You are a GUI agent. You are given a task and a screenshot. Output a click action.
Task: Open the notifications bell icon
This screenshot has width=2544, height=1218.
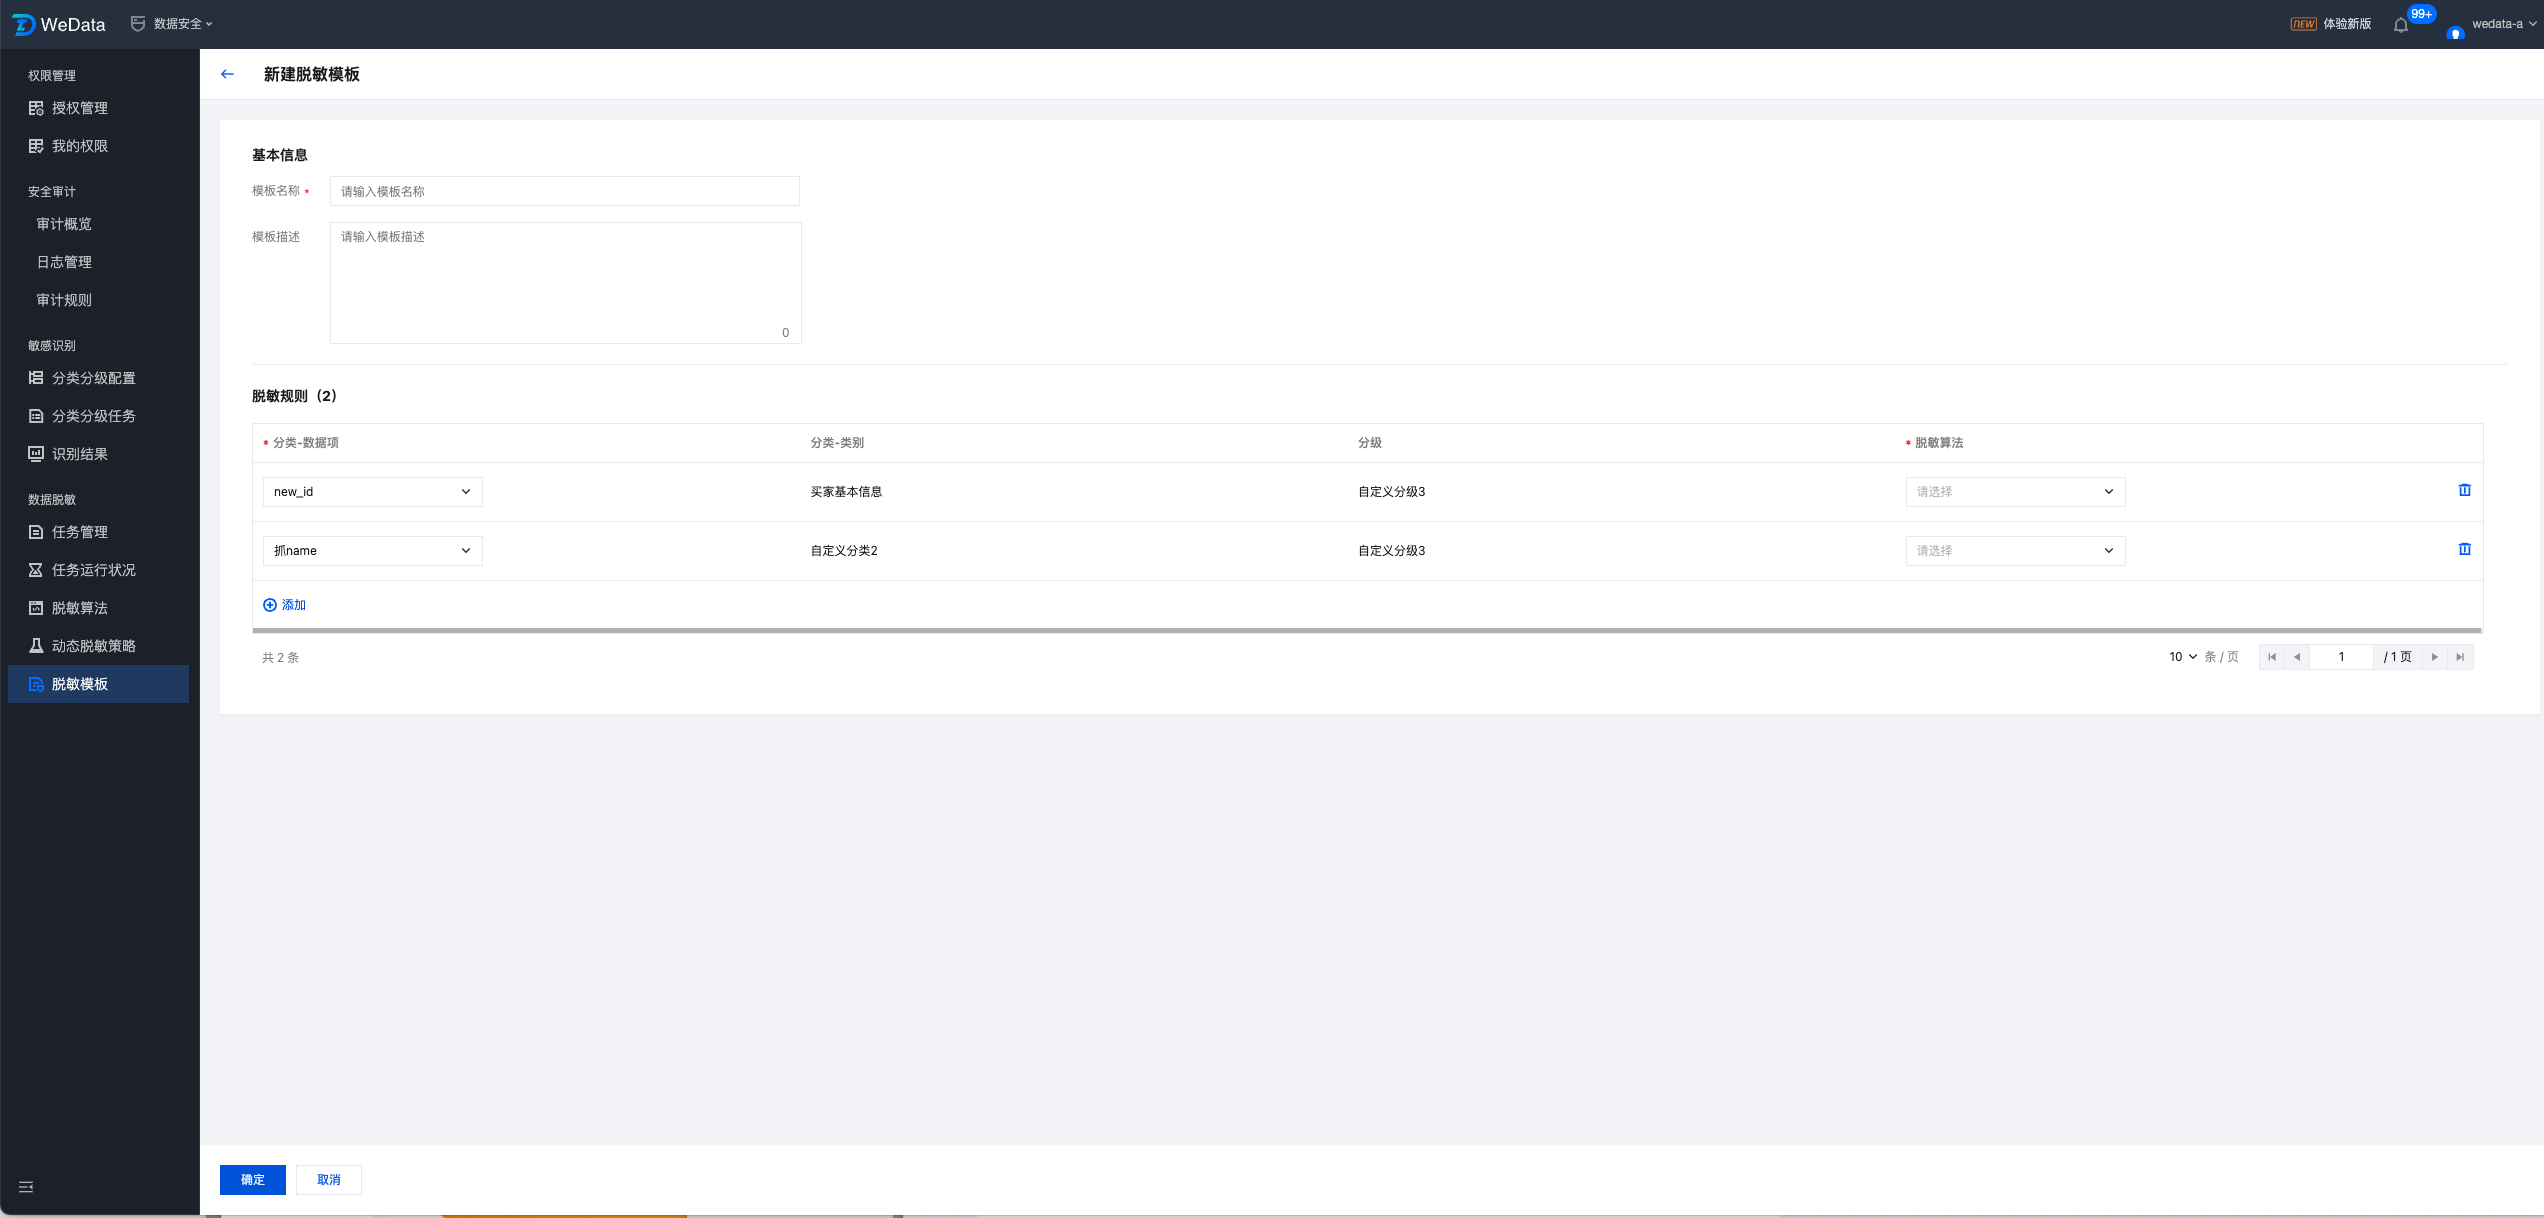point(2401,25)
